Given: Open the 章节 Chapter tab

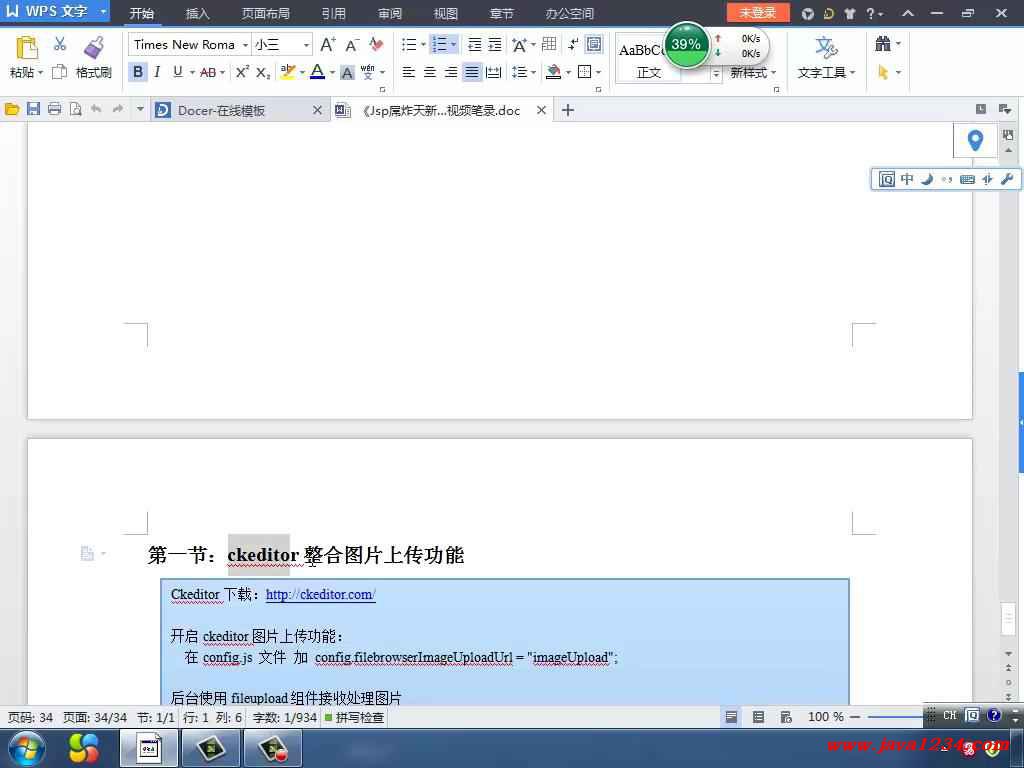Looking at the screenshot, I should coord(502,13).
